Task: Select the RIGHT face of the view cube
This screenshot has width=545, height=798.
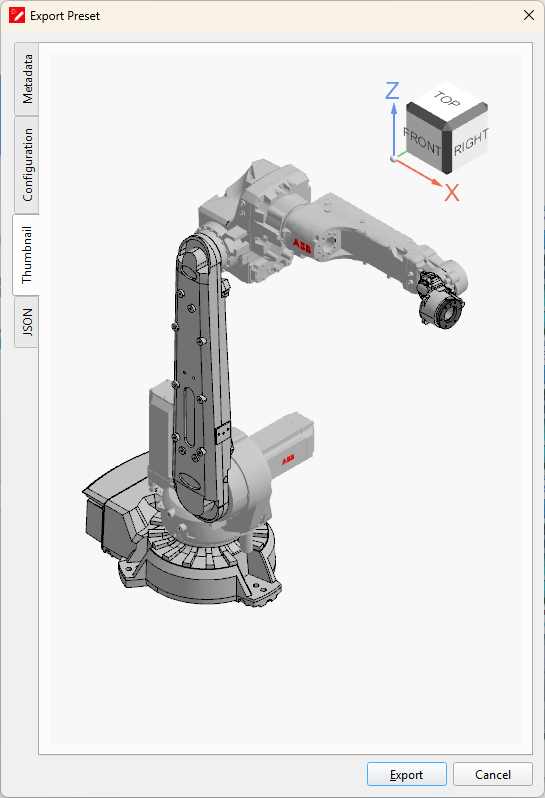Action: 471,142
